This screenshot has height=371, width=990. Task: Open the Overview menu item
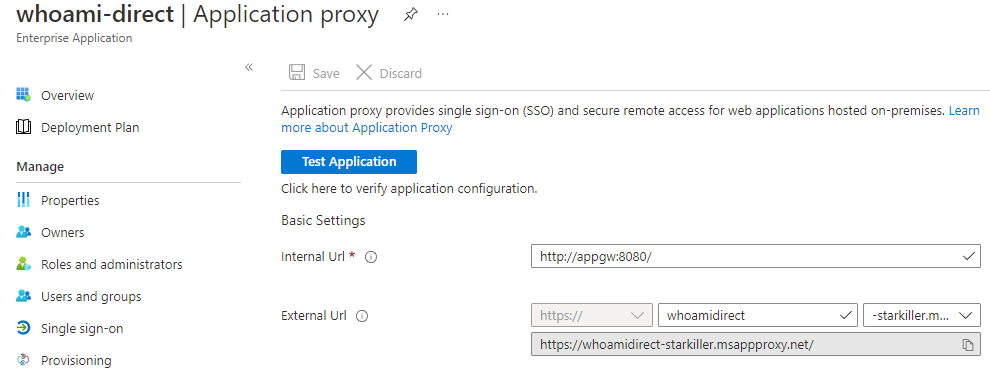(68, 96)
